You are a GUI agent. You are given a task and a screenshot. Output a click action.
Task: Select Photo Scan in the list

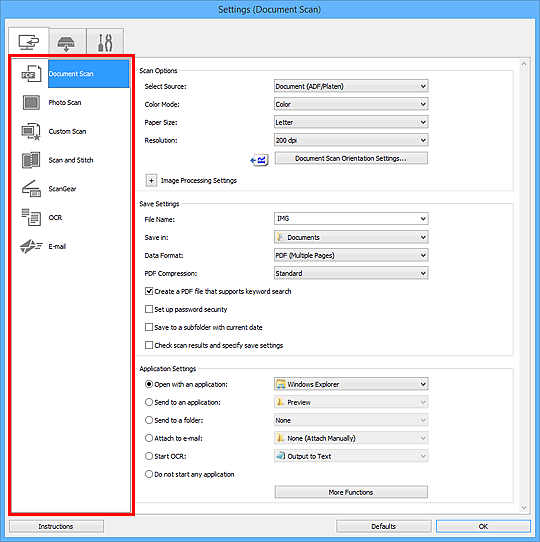point(65,103)
